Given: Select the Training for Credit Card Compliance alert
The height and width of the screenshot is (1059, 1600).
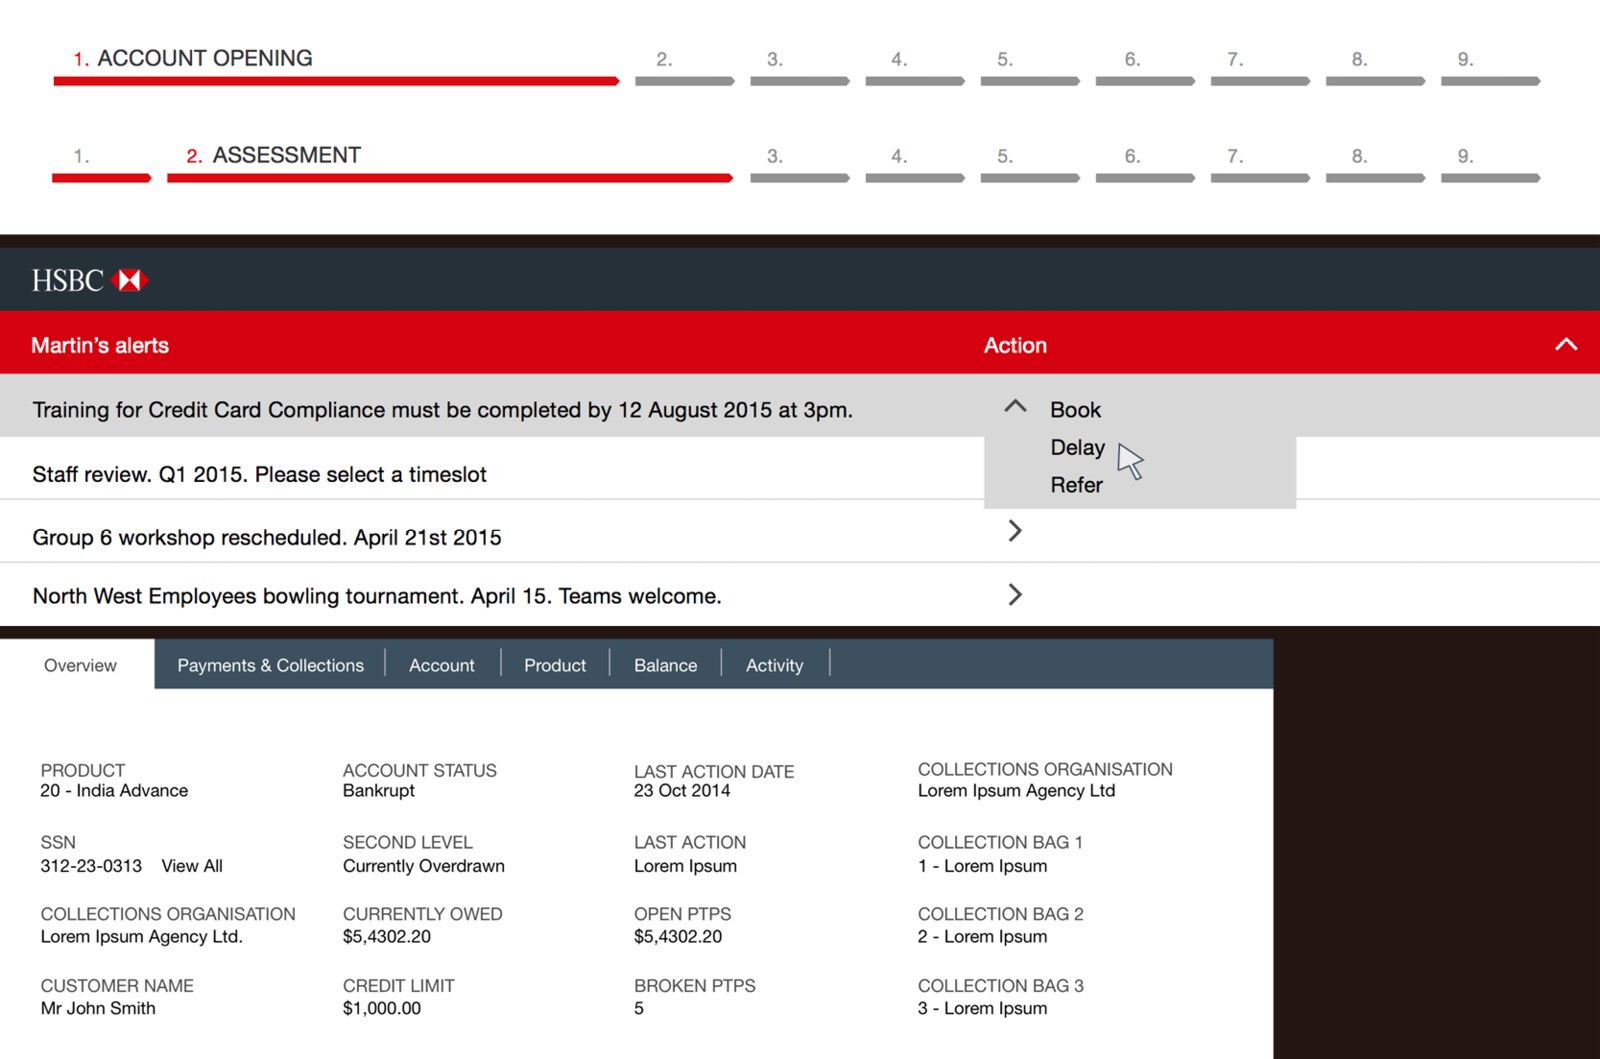Looking at the screenshot, I should (442, 410).
